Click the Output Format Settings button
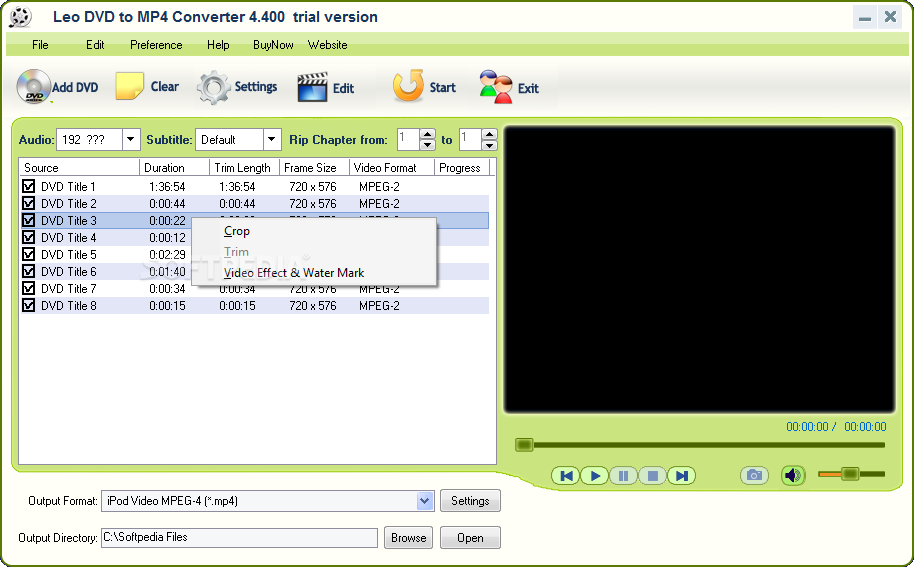 470,501
